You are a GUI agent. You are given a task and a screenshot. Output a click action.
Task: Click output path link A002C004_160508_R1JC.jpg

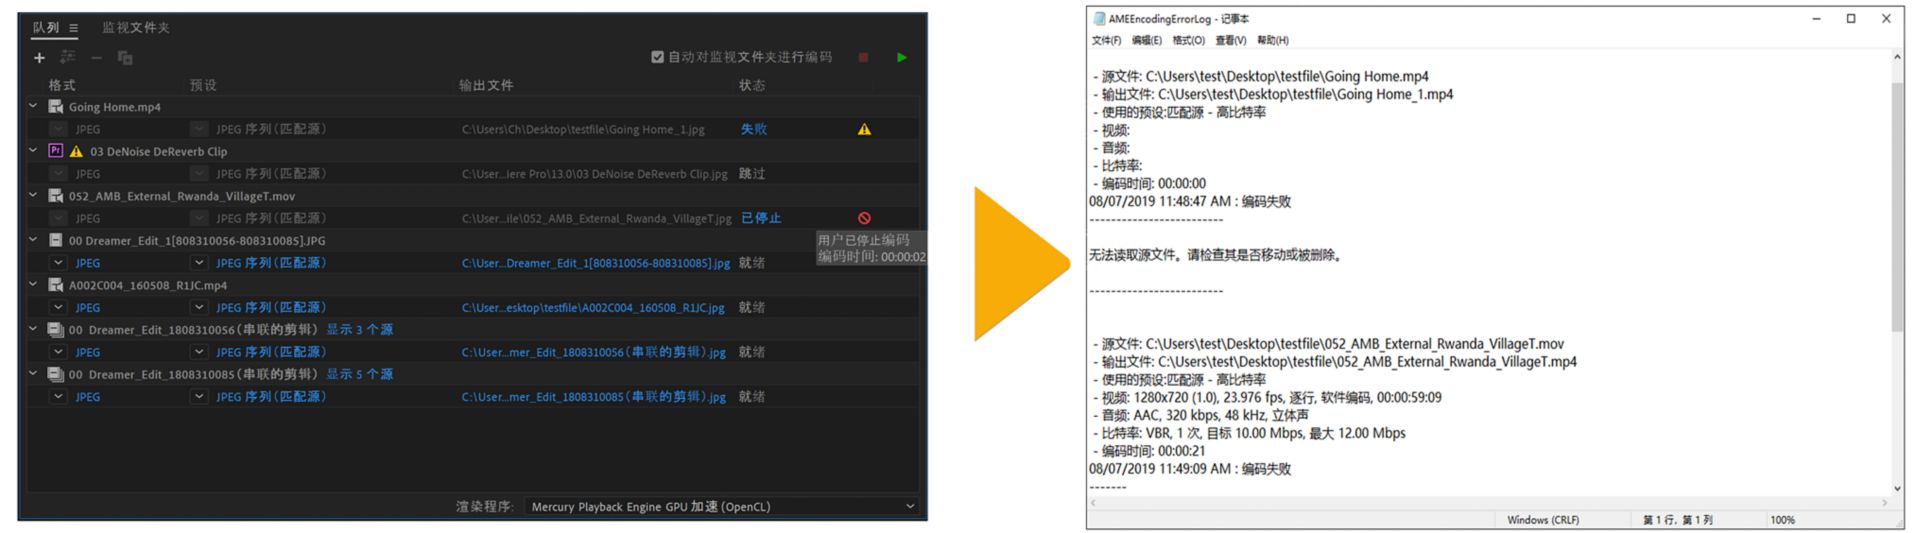tap(593, 308)
